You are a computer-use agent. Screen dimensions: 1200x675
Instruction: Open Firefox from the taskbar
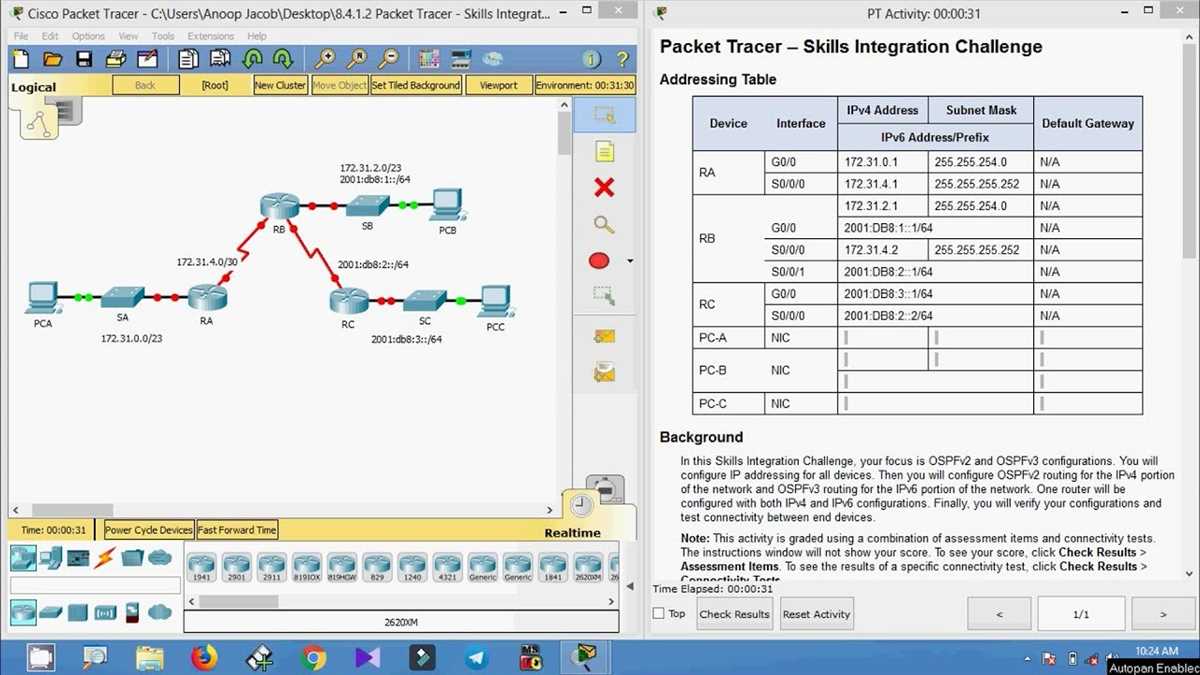[x=205, y=658]
